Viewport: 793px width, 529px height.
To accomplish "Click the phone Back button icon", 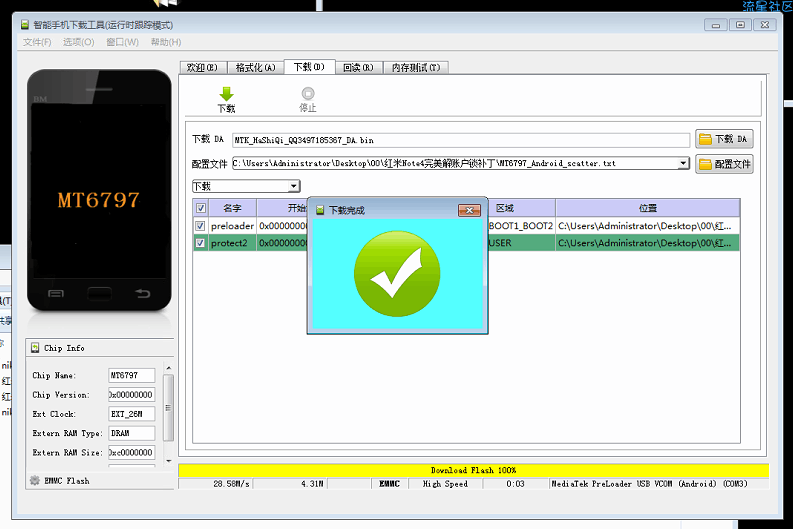I will point(142,293).
